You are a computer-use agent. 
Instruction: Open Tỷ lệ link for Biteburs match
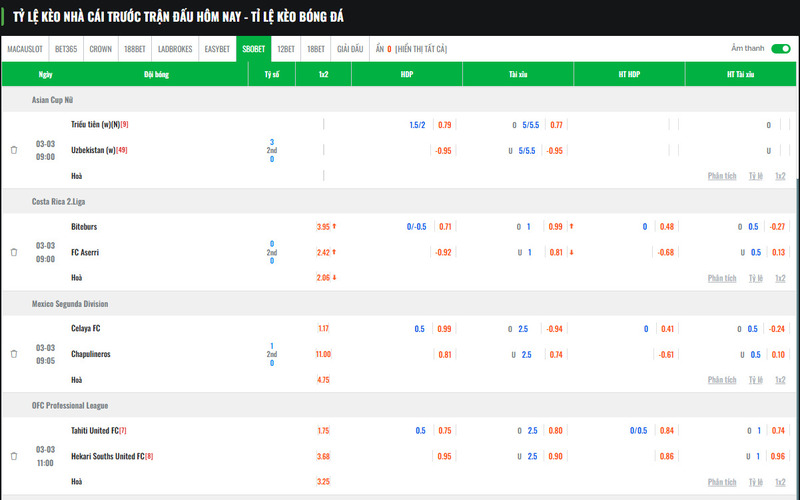(x=755, y=278)
